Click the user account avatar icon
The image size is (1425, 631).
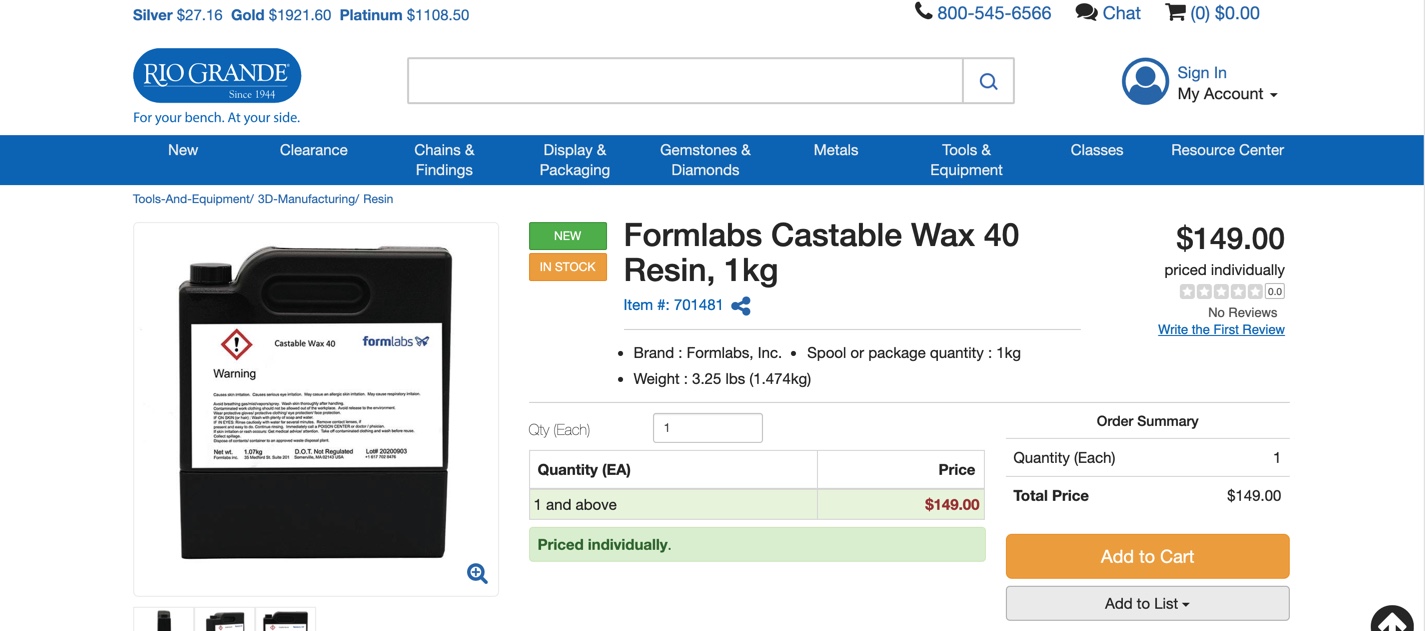pyautogui.click(x=1145, y=81)
